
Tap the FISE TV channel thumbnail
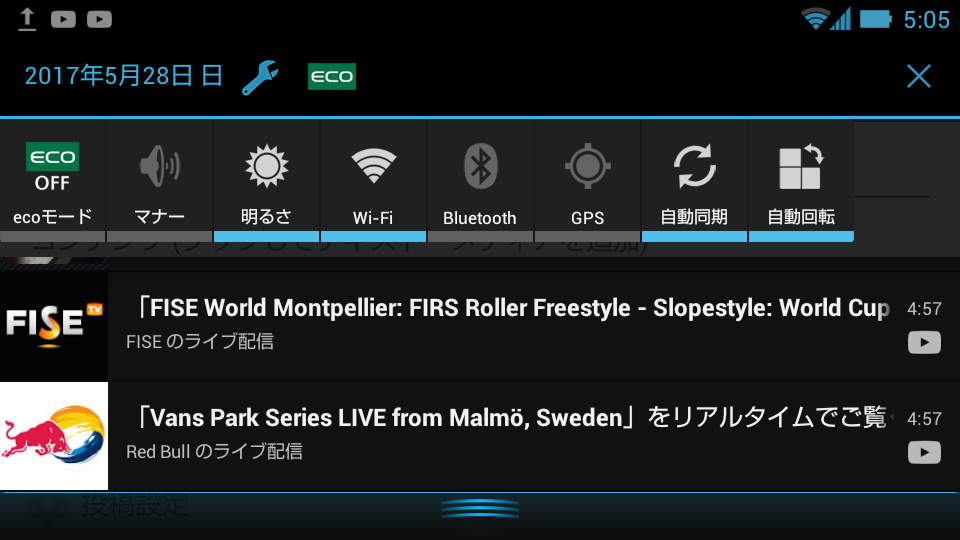[54, 326]
